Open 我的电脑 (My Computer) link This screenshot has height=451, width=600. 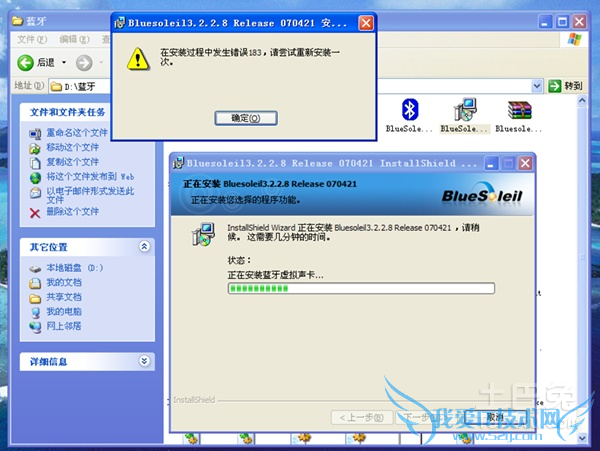64,311
